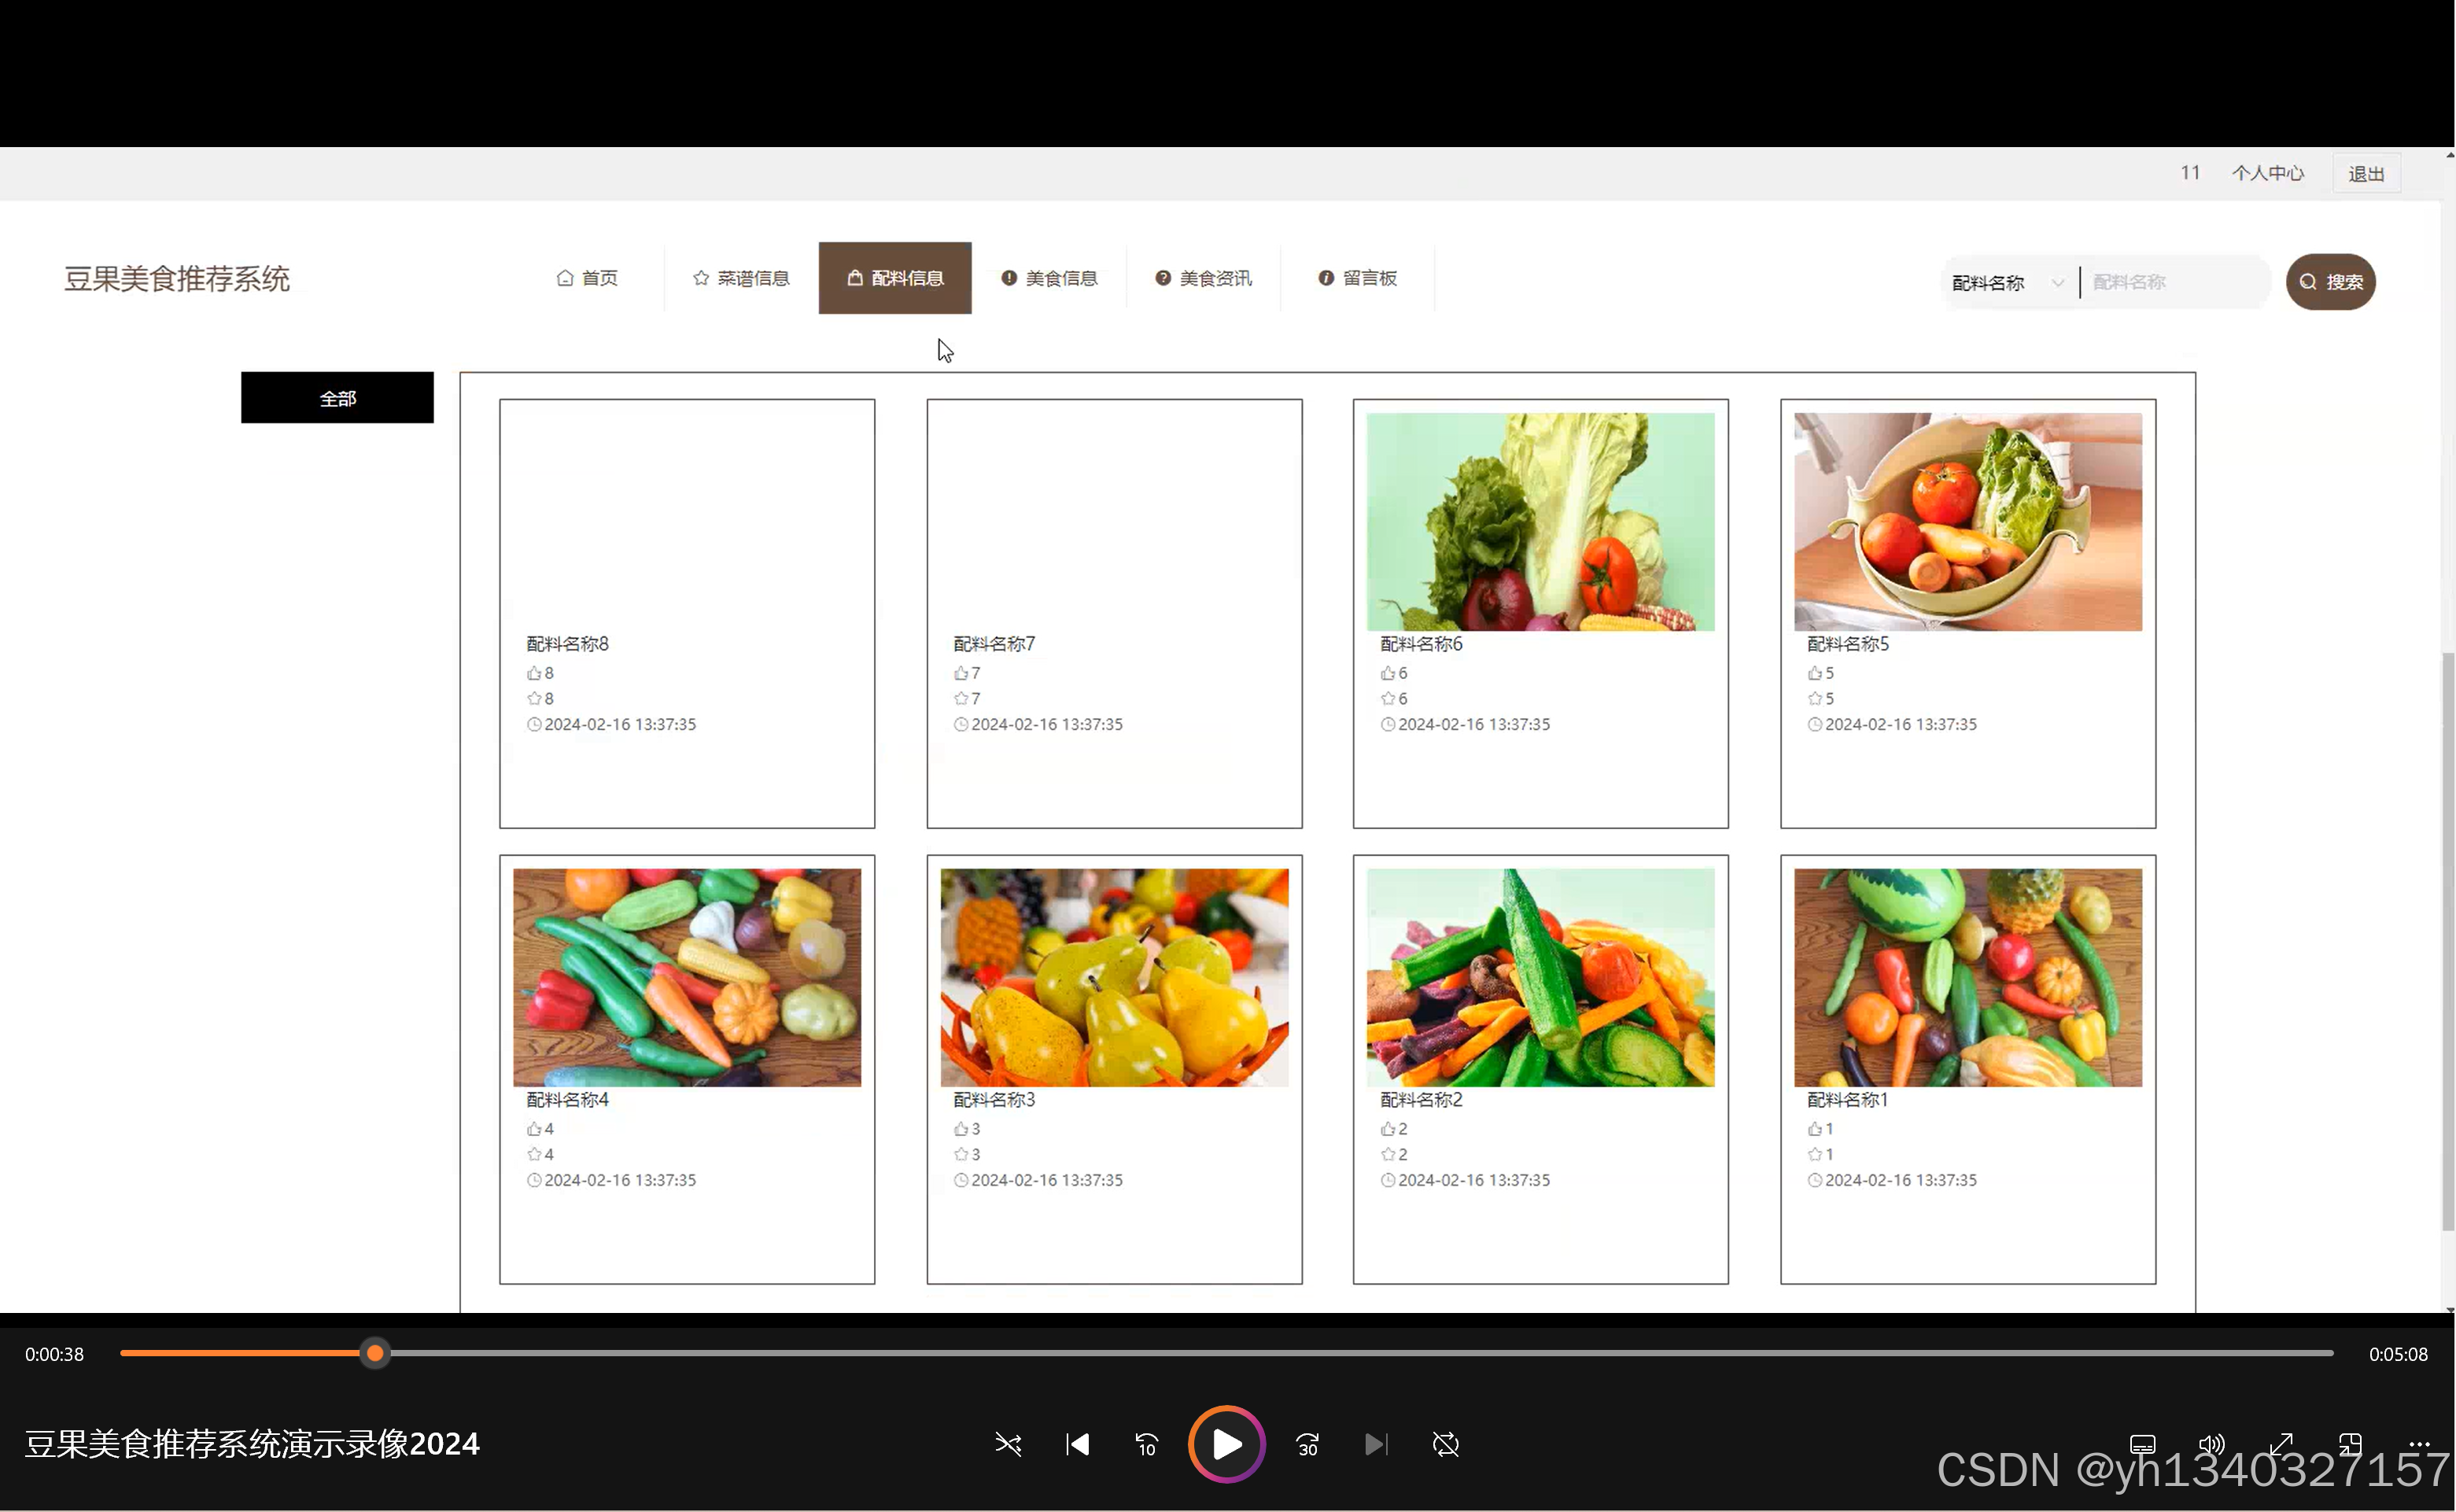2456x1512 pixels.
Task: Open the 配料名称1 watermelon thumbnail
Action: 1967,977
